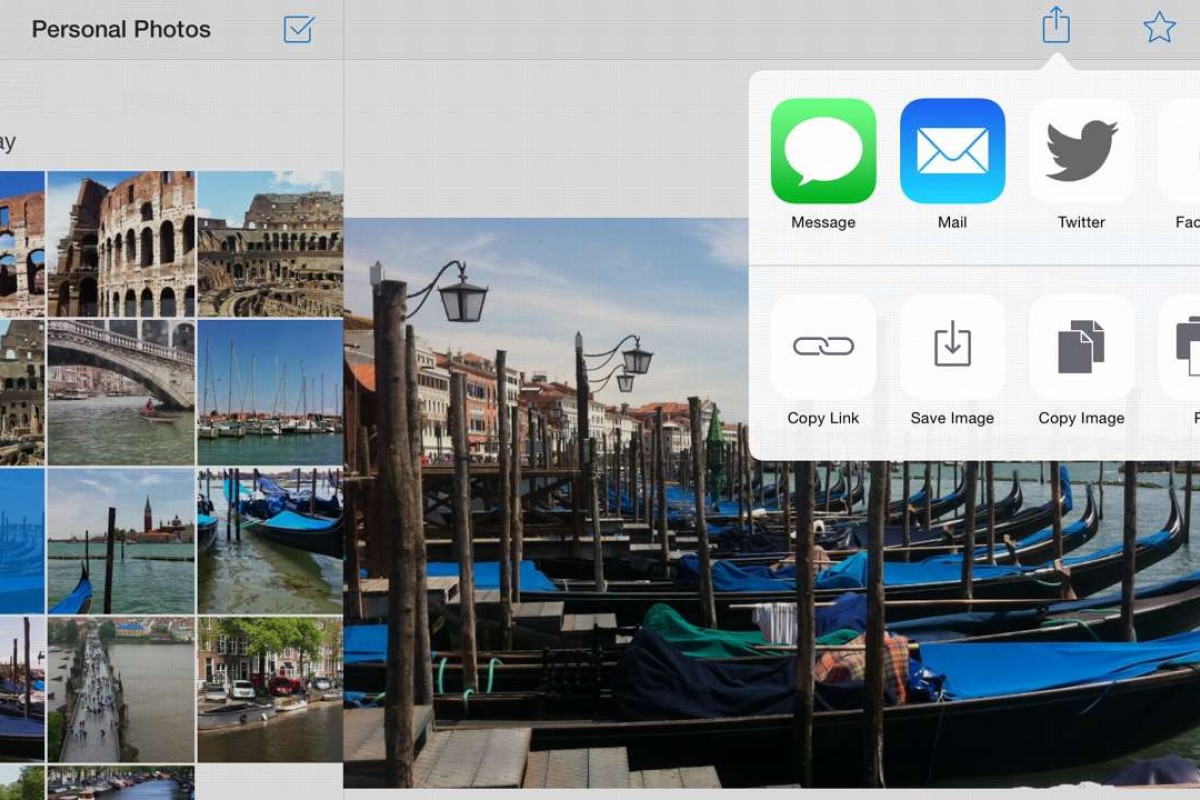Enable photo selection mode with the checkmark icon
This screenshot has width=1200, height=800.
click(x=298, y=31)
